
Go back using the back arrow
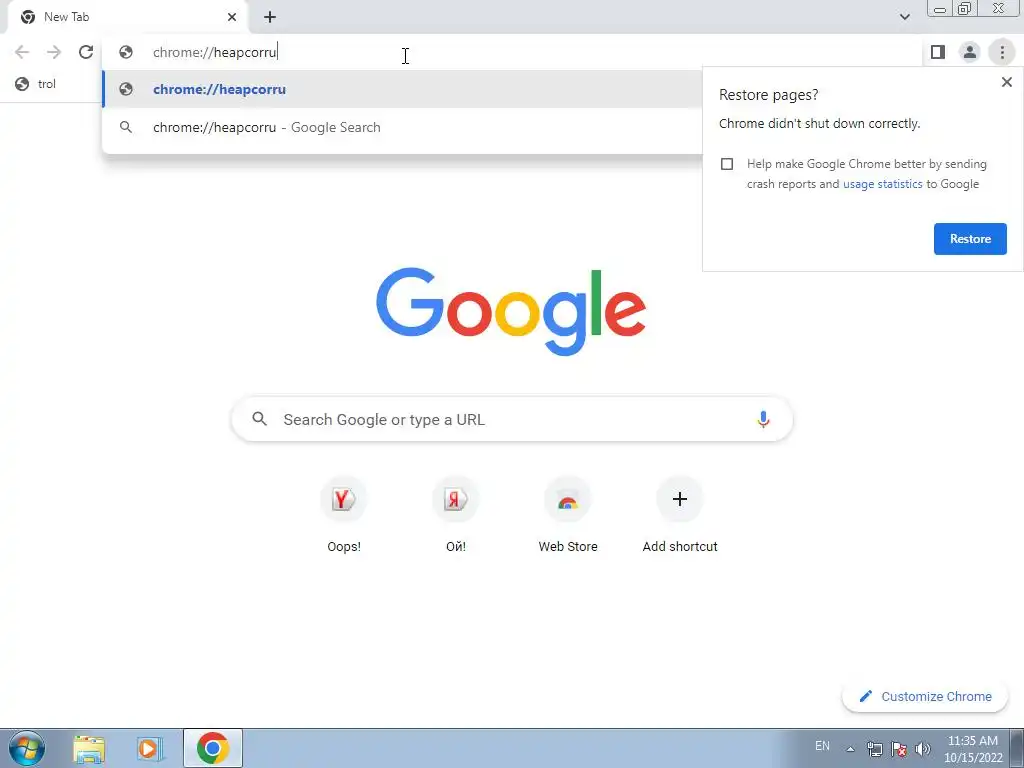coord(22,52)
